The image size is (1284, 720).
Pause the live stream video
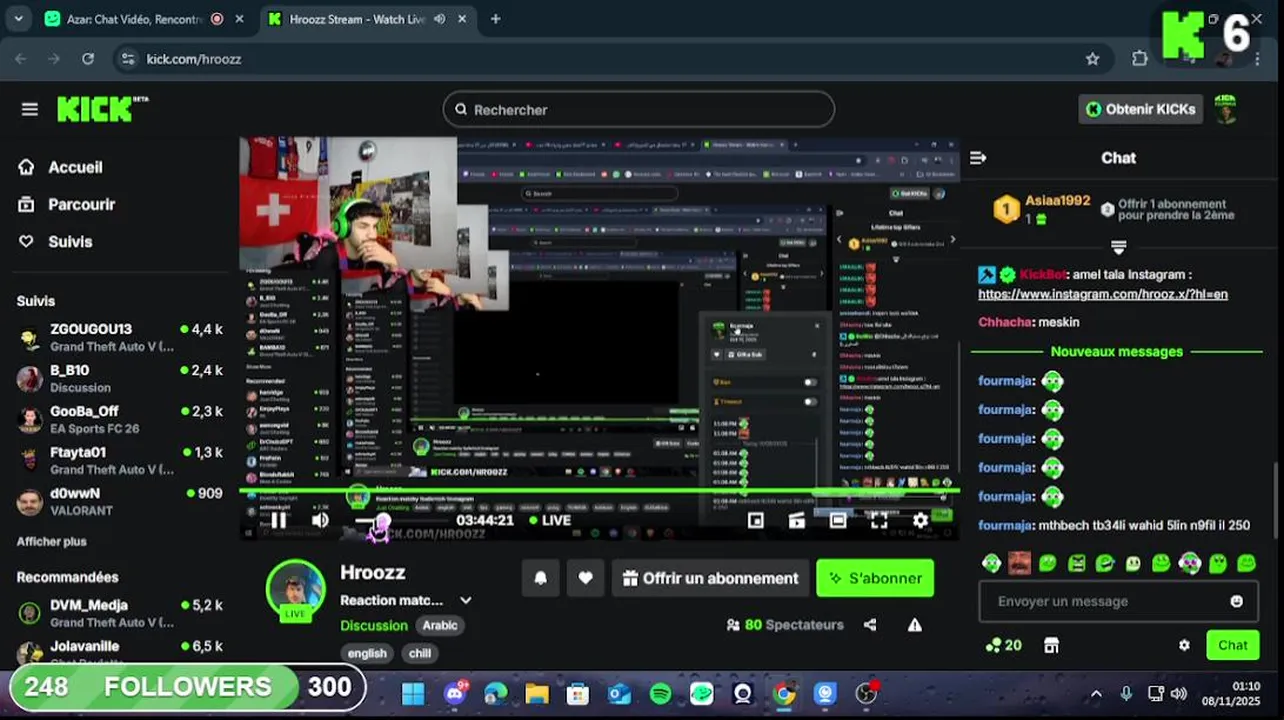click(279, 520)
